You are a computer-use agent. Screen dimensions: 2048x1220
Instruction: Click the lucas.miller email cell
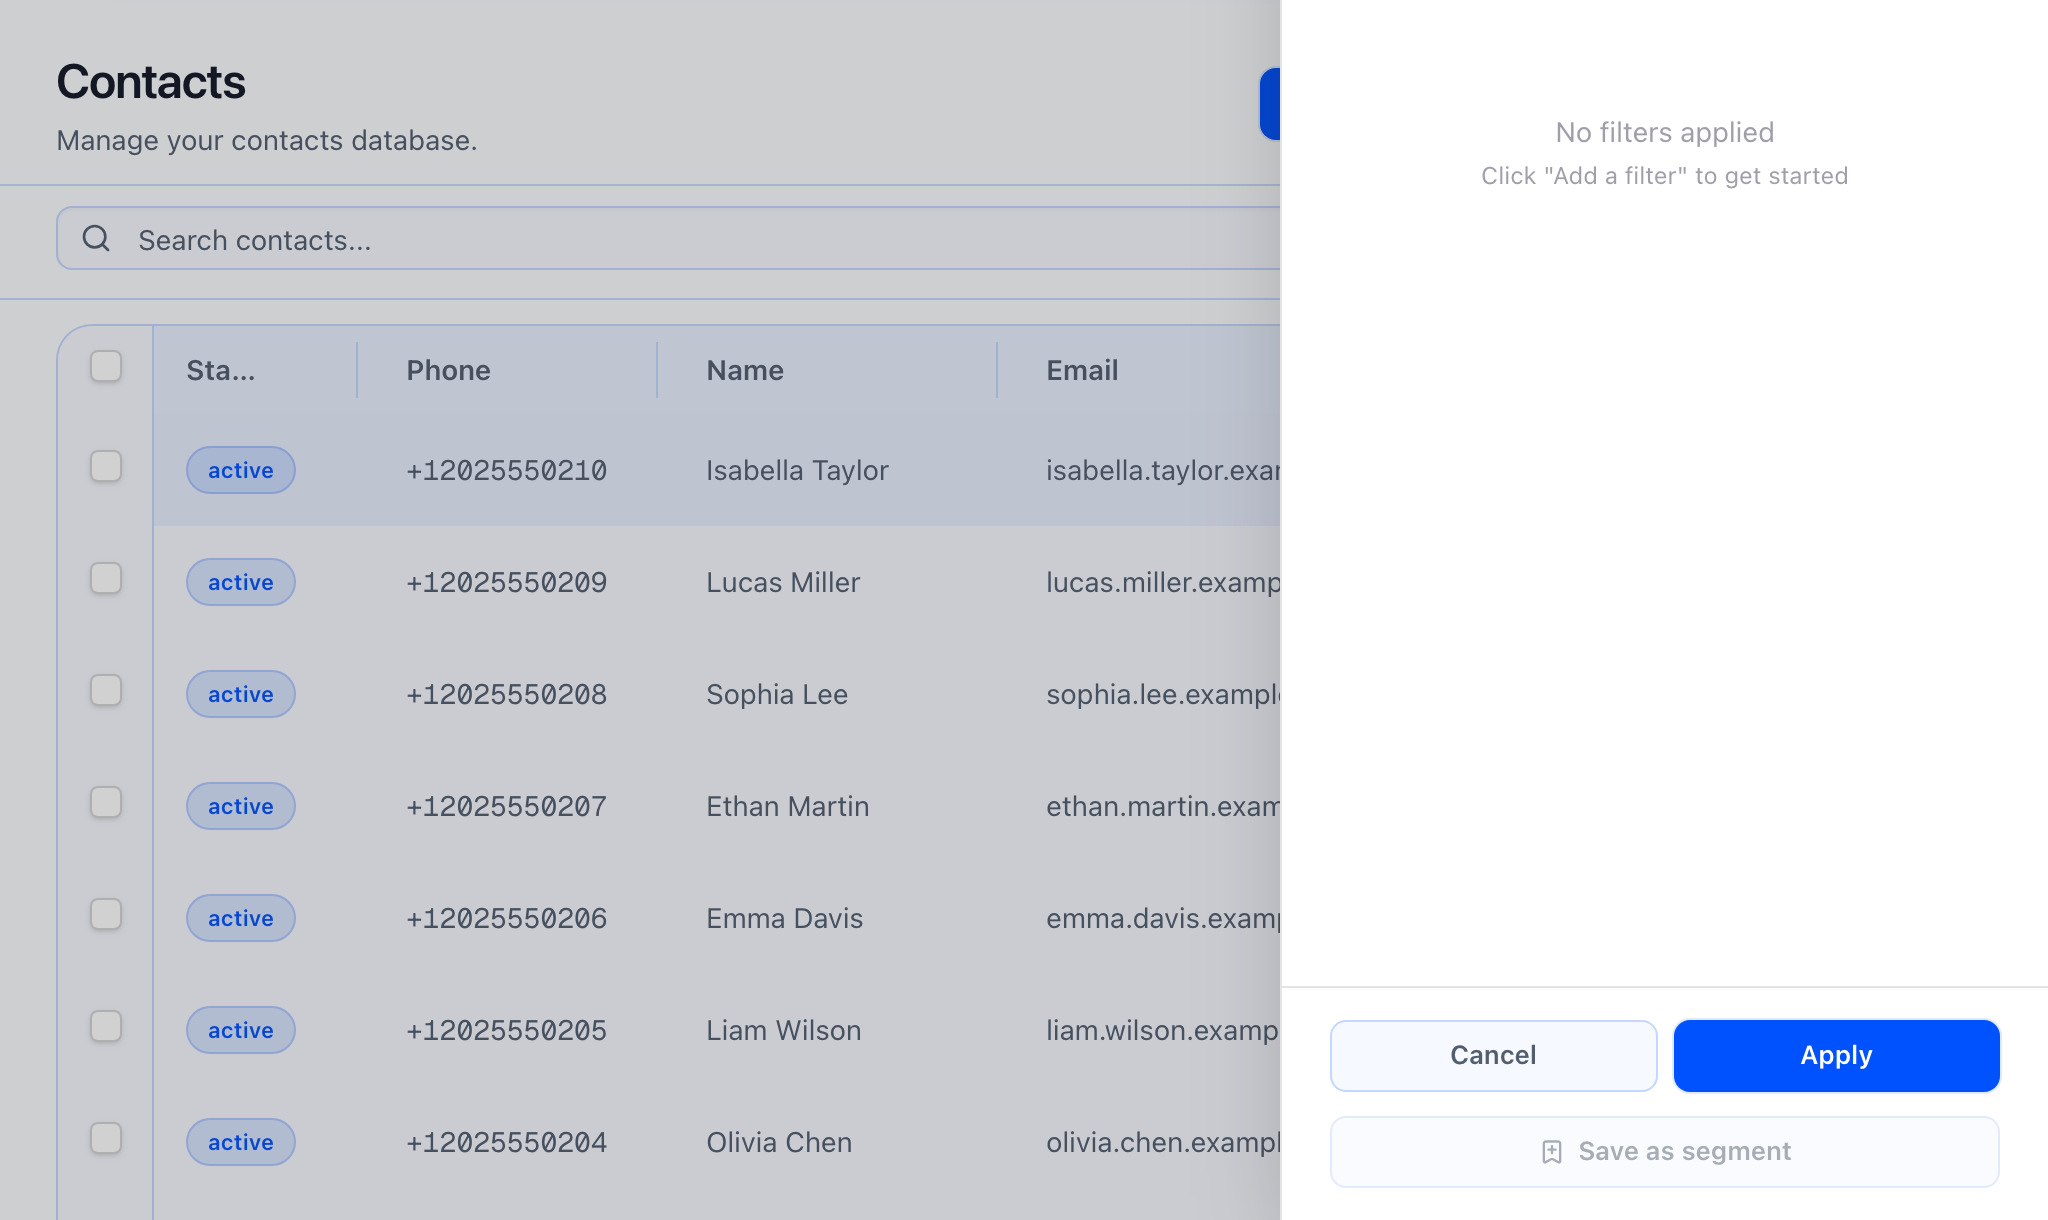pos(1163,582)
